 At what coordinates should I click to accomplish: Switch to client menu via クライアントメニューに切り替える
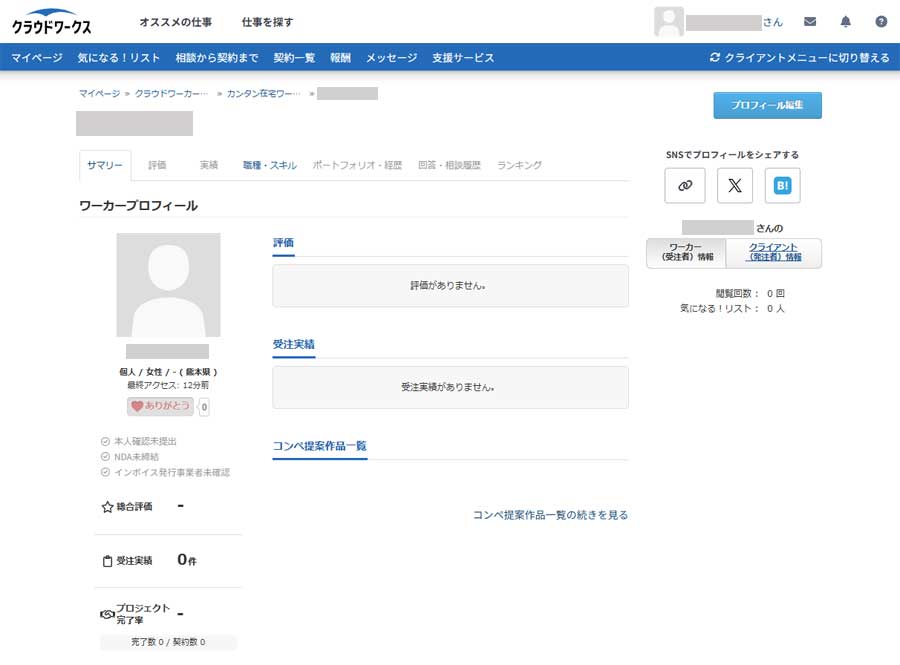[799, 58]
